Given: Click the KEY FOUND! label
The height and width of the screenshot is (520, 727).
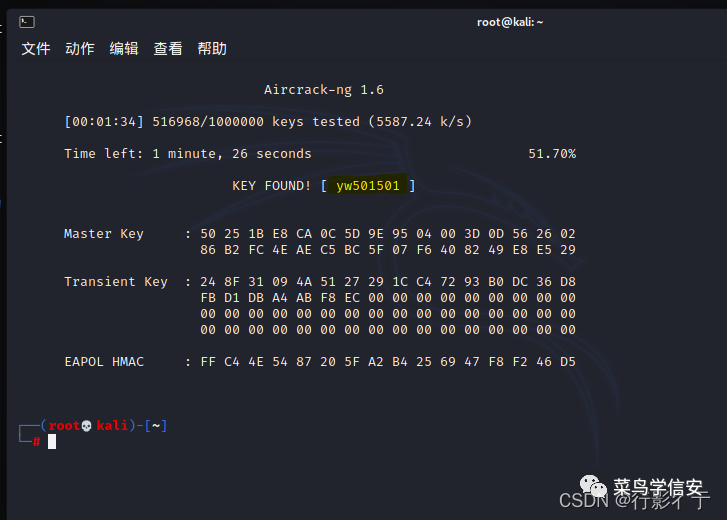Looking at the screenshot, I should tap(271, 186).
